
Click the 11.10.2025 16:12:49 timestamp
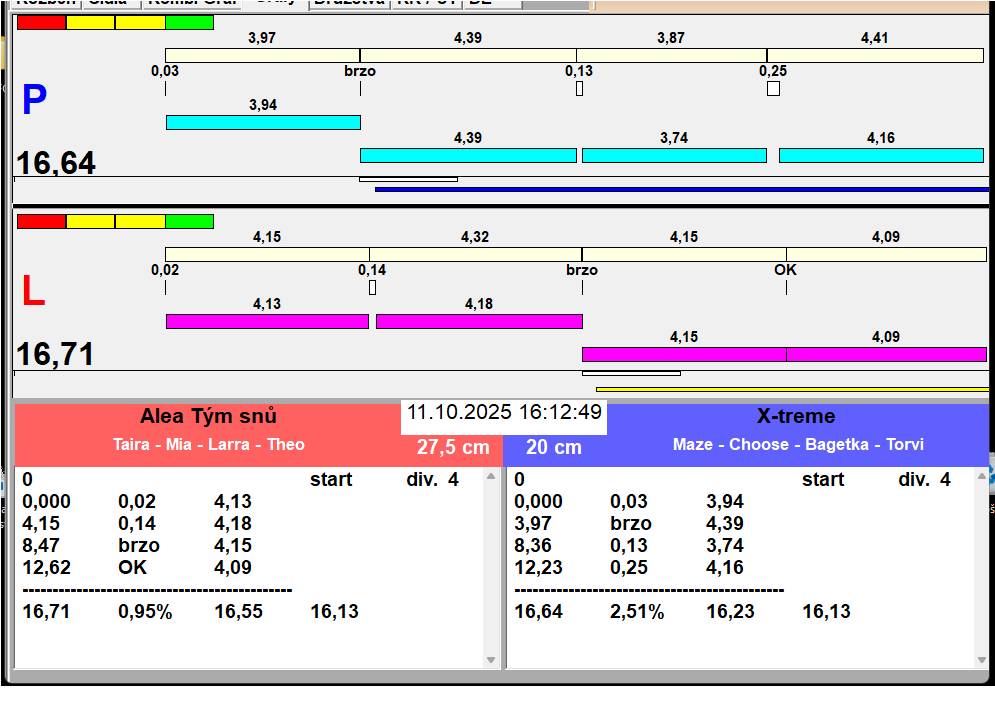(x=504, y=413)
